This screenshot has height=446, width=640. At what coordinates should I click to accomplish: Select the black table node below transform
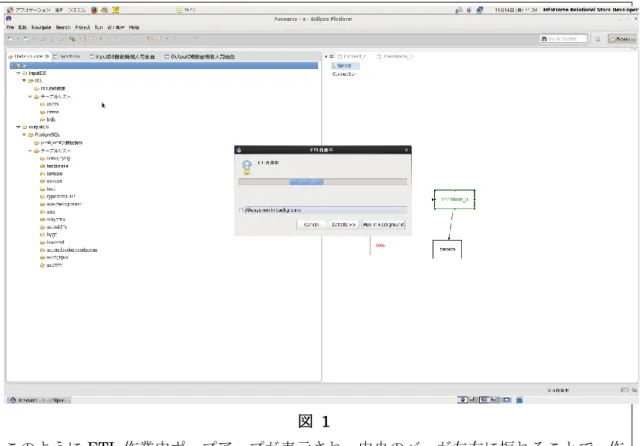pyautogui.click(x=447, y=249)
